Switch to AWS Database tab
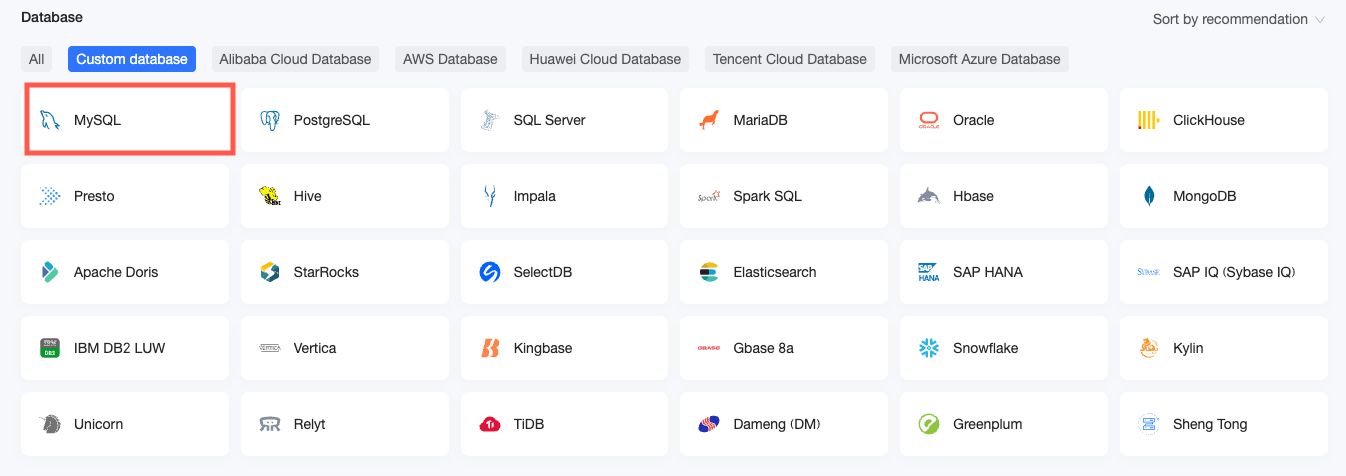1346x476 pixels. (x=450, y=59)
